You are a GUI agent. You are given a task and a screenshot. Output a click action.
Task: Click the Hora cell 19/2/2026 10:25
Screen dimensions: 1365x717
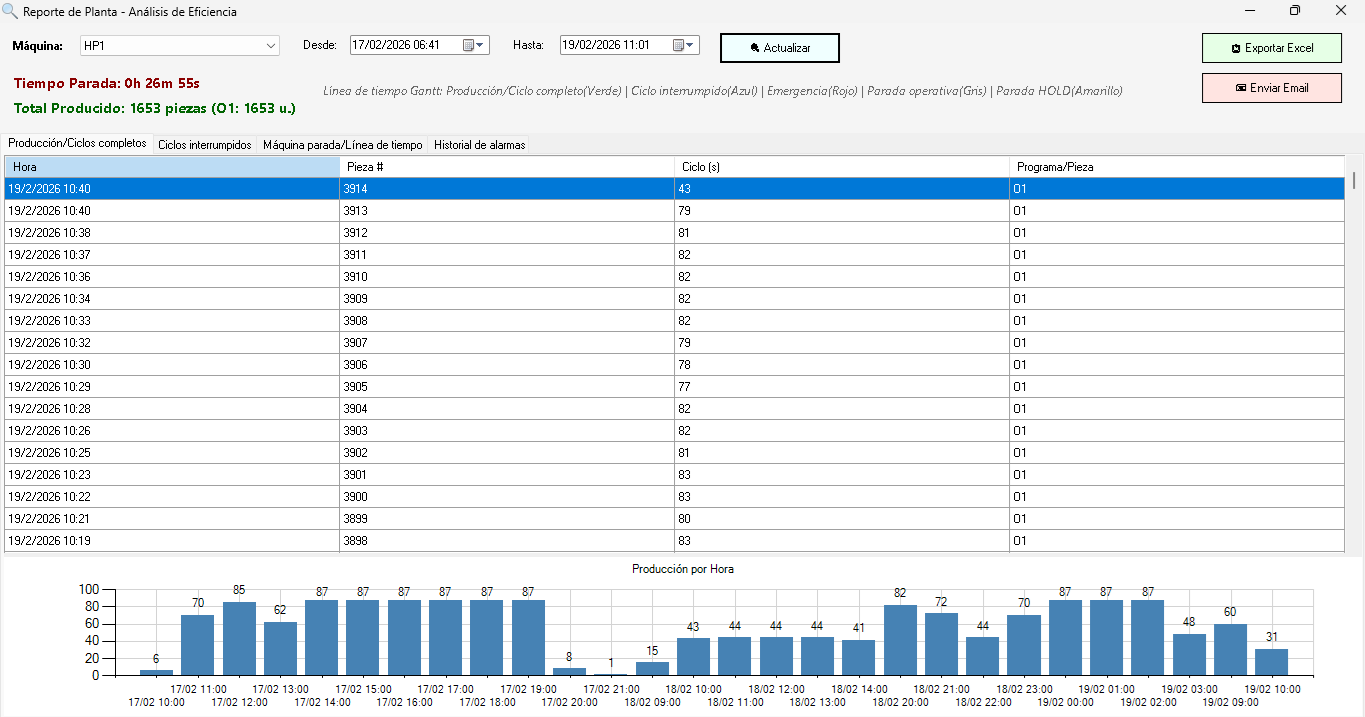[x=172, y=453]
